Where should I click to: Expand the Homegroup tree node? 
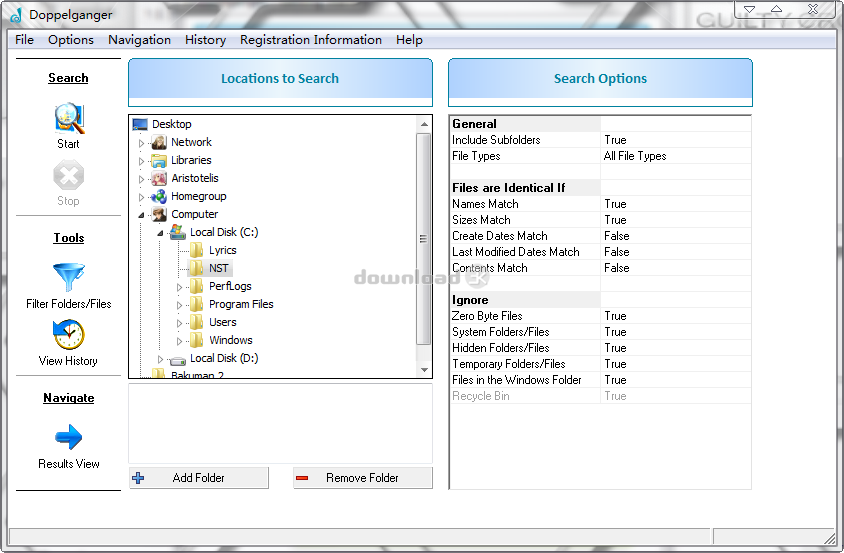[x=141, y=197]
